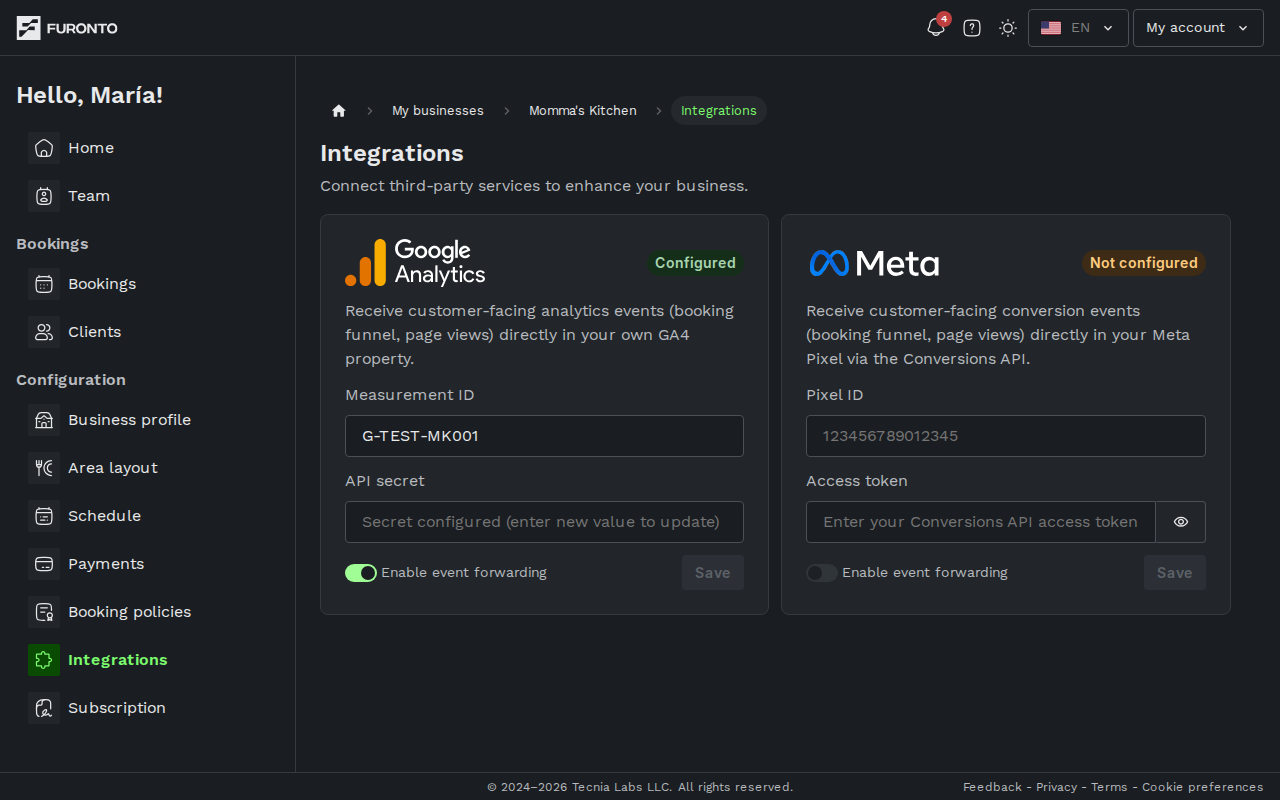Expand the My account menu
Screen dimensions: 1280x800
[1198, 28]
